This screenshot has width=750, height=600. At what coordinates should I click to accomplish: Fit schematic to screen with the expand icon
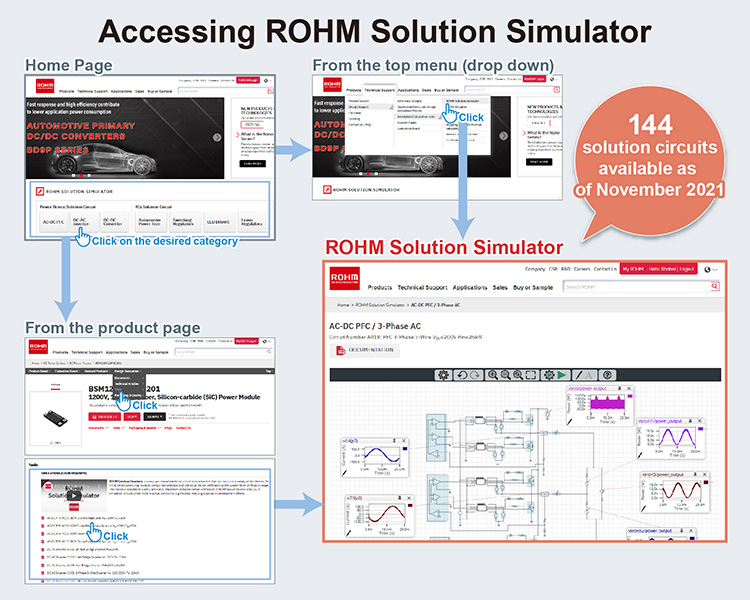click(531, 375)
